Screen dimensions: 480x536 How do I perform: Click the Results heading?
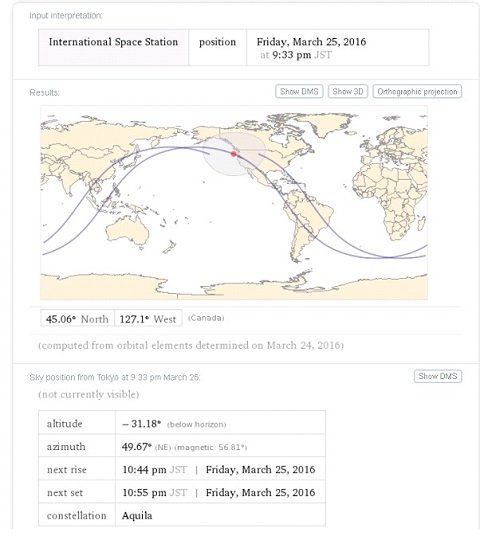pyautogui.click(x=44, y=93)
